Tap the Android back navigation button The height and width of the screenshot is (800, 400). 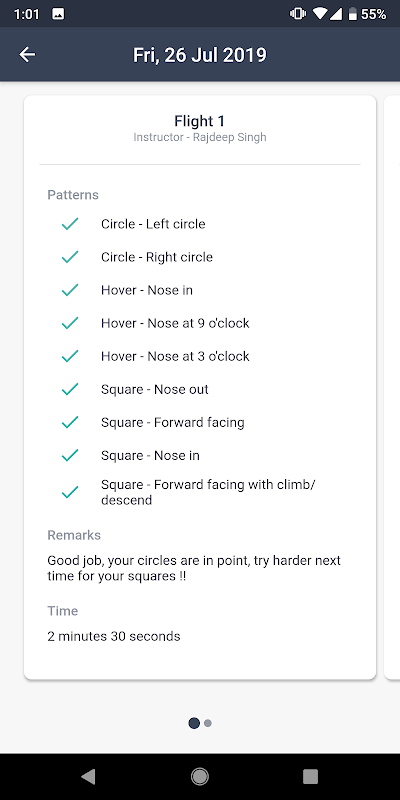[x=88, y=777]
